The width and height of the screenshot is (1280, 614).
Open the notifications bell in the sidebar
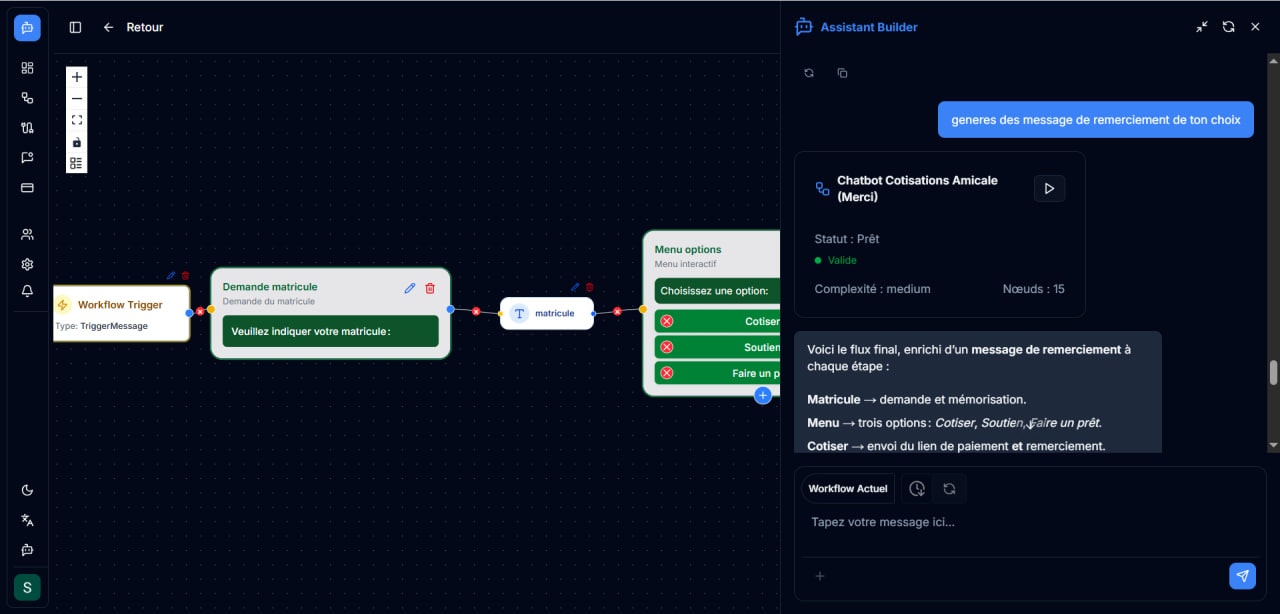click(x=27, y=291)
